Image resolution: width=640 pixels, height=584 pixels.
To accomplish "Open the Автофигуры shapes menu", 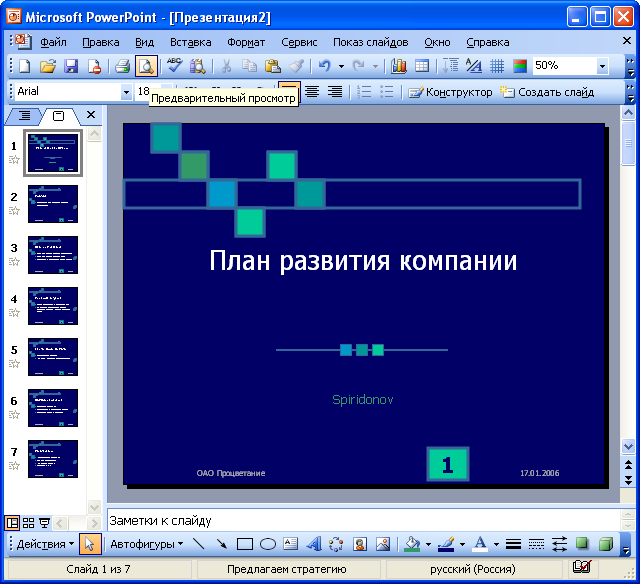I will [147, 544].
